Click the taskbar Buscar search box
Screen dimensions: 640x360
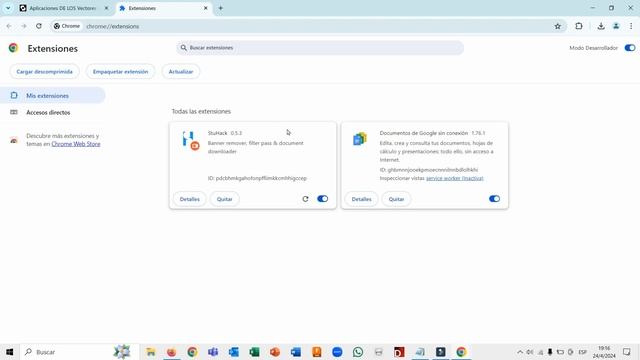click(x=80, y=352)
